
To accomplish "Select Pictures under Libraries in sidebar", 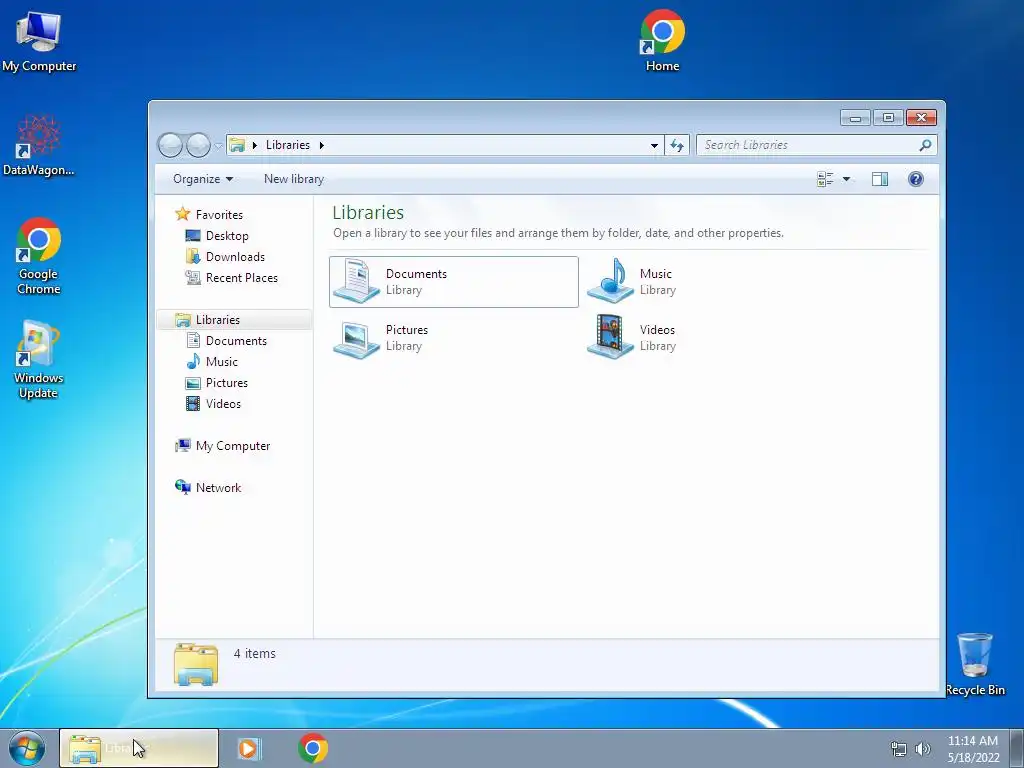I will point(227,383).
